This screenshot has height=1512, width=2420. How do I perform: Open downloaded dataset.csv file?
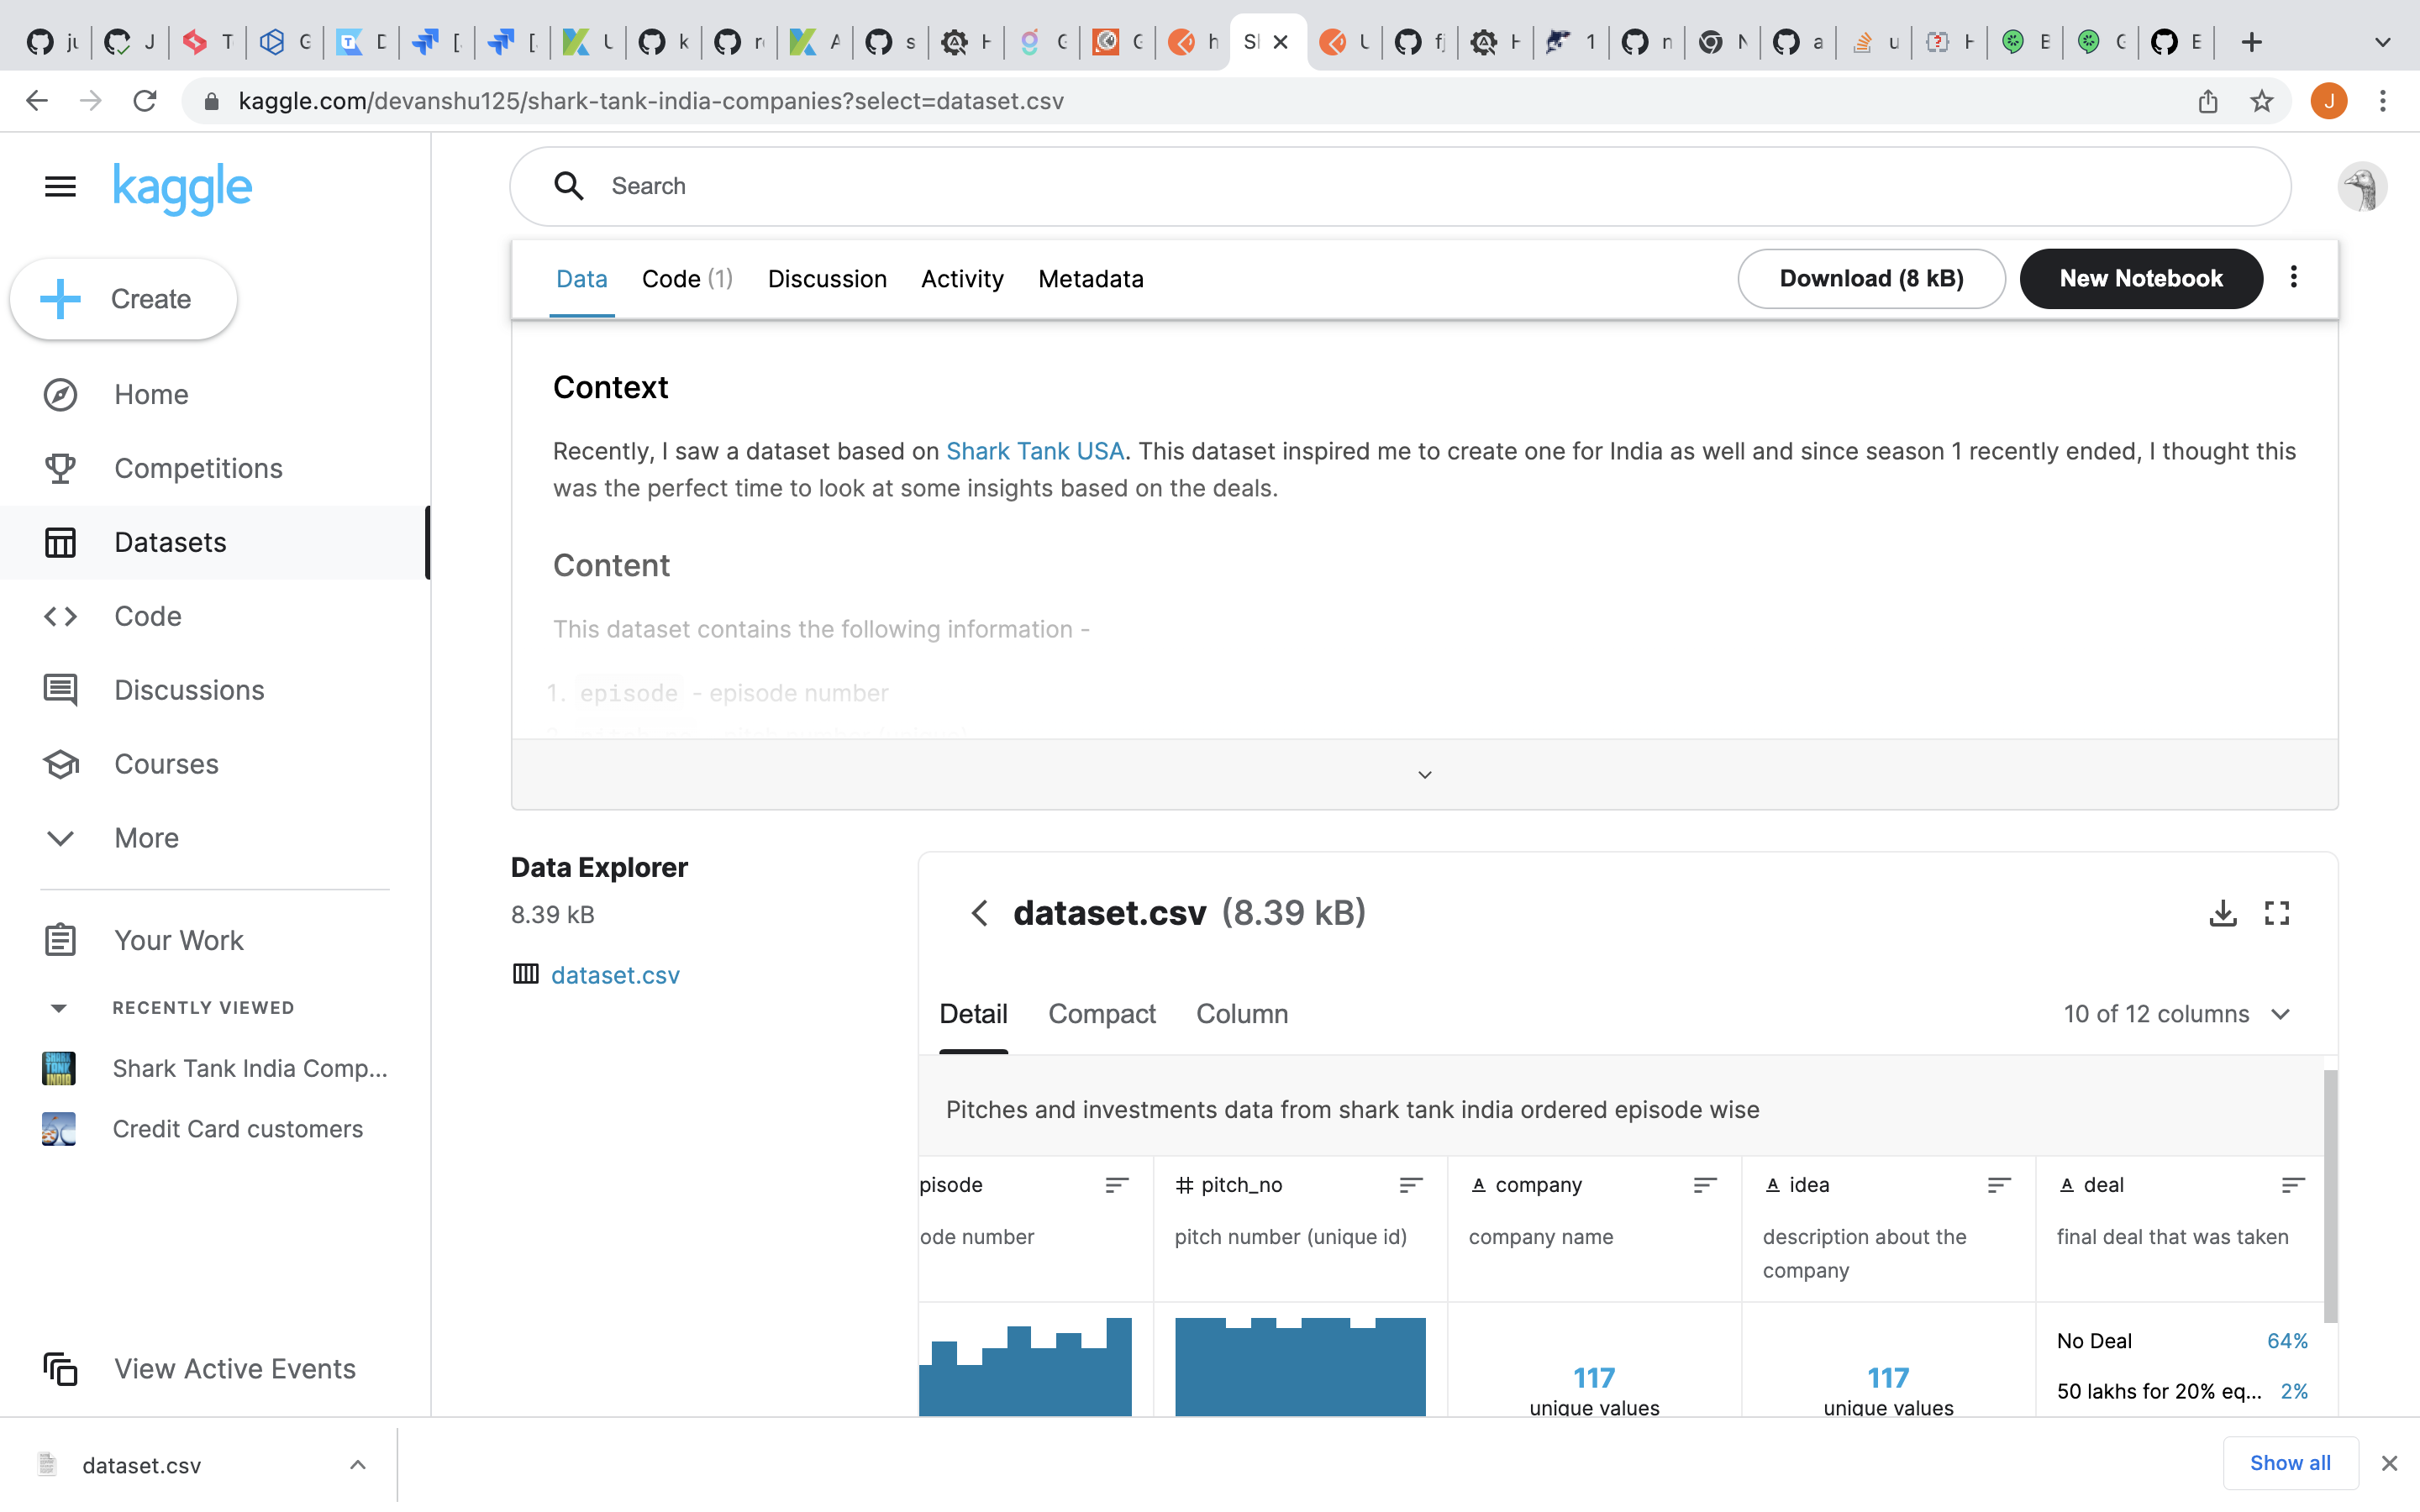click(142, 1465)
